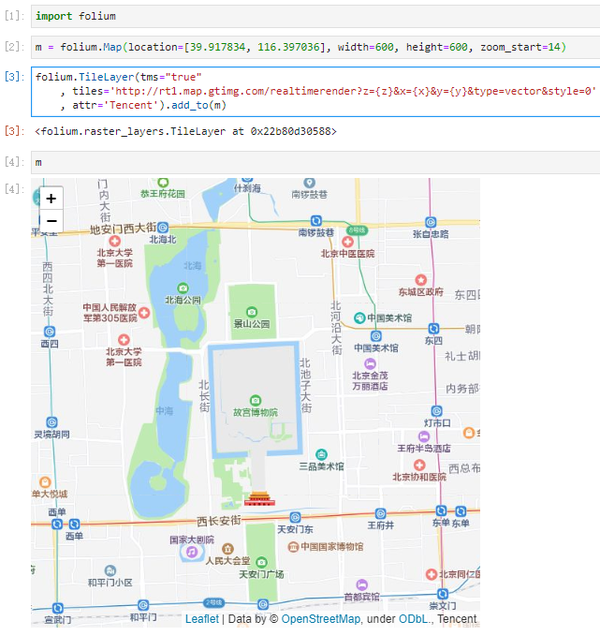Click the 北京协和医院 hospital cross icon

click(419, 465)
